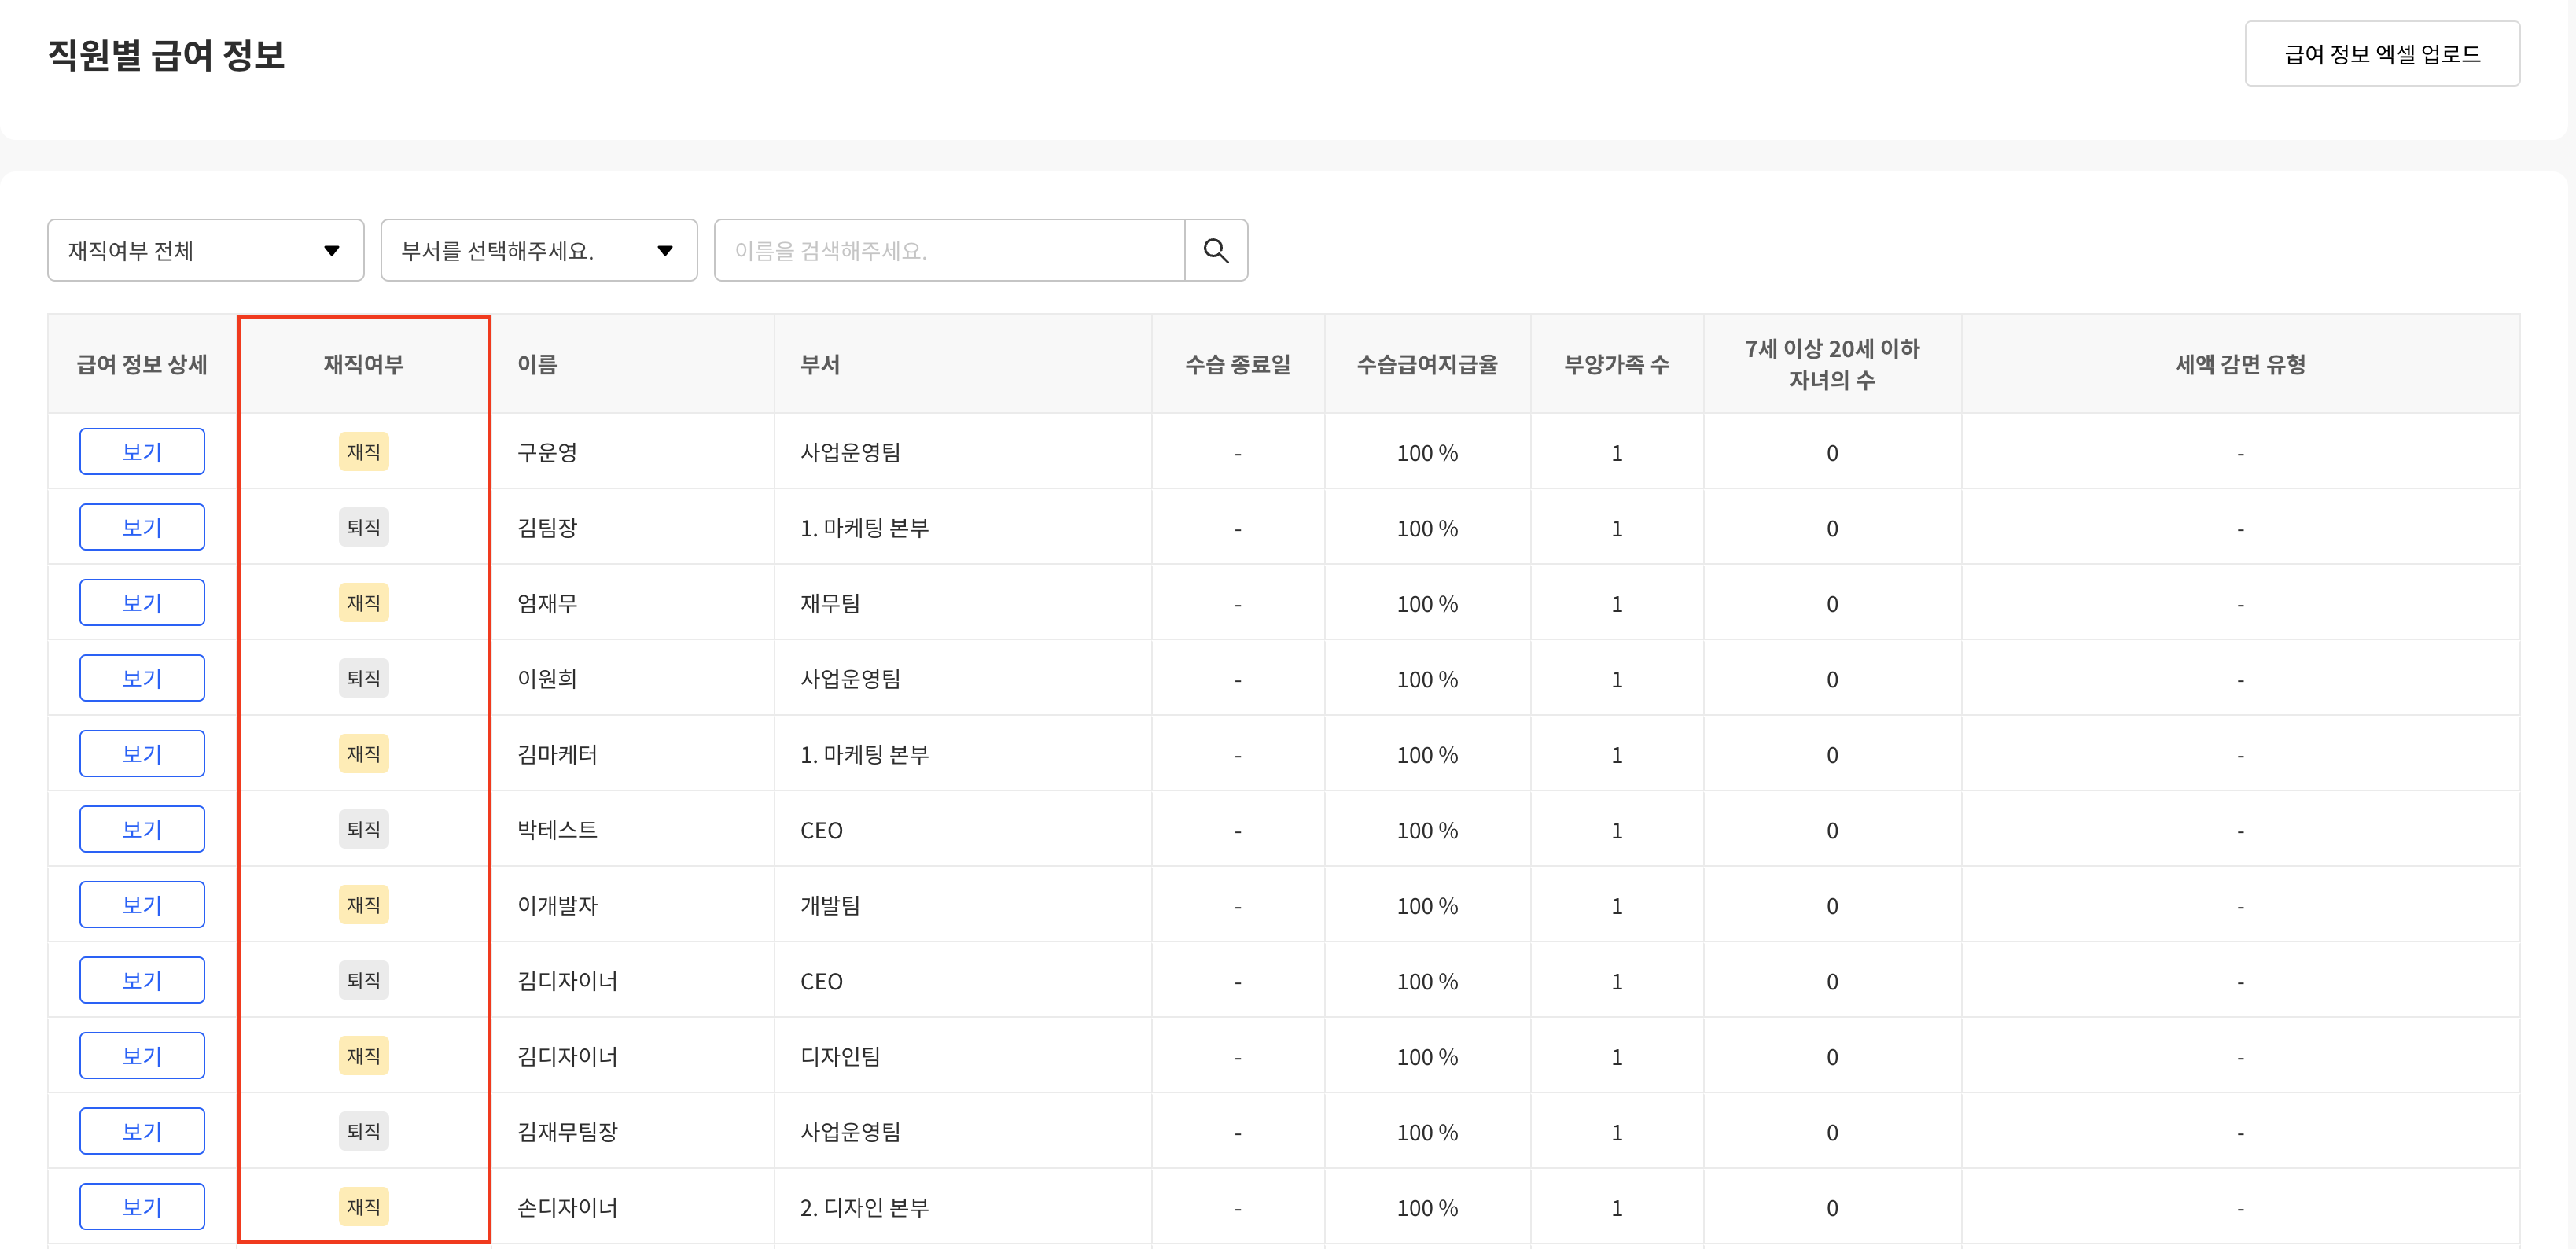The image size is (2576, 1249).
Task: Click the 세액 감면 유형 column header
Action: [x=2240, y=365]
